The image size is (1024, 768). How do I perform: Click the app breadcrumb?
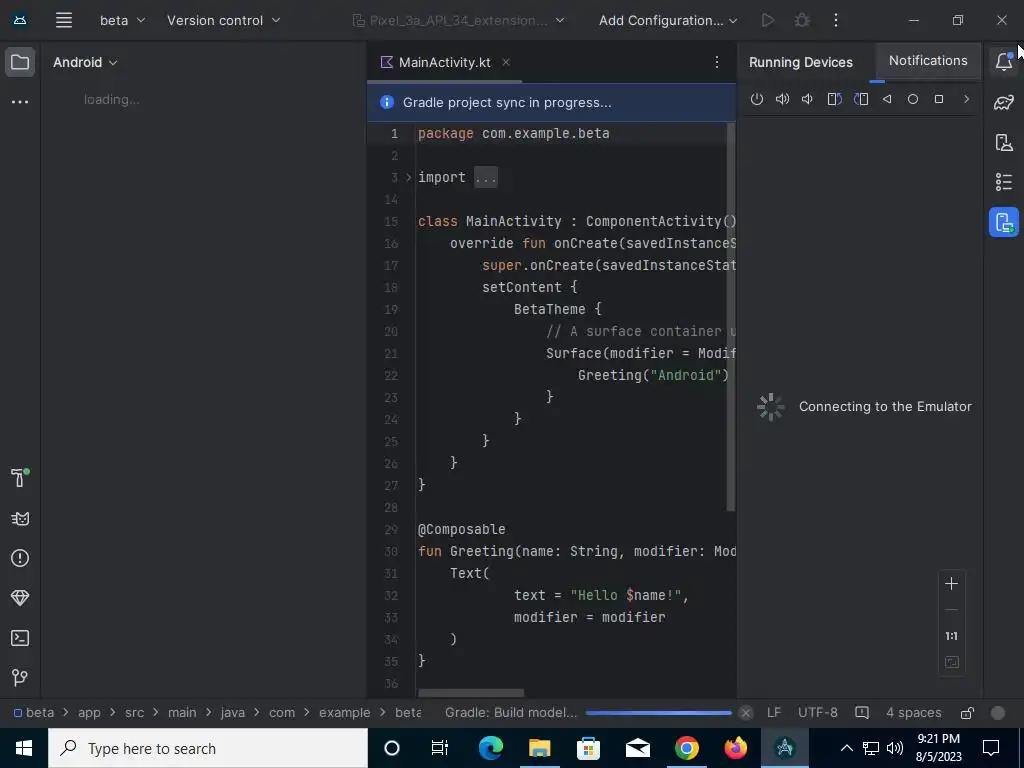click(x=89, y=712)
